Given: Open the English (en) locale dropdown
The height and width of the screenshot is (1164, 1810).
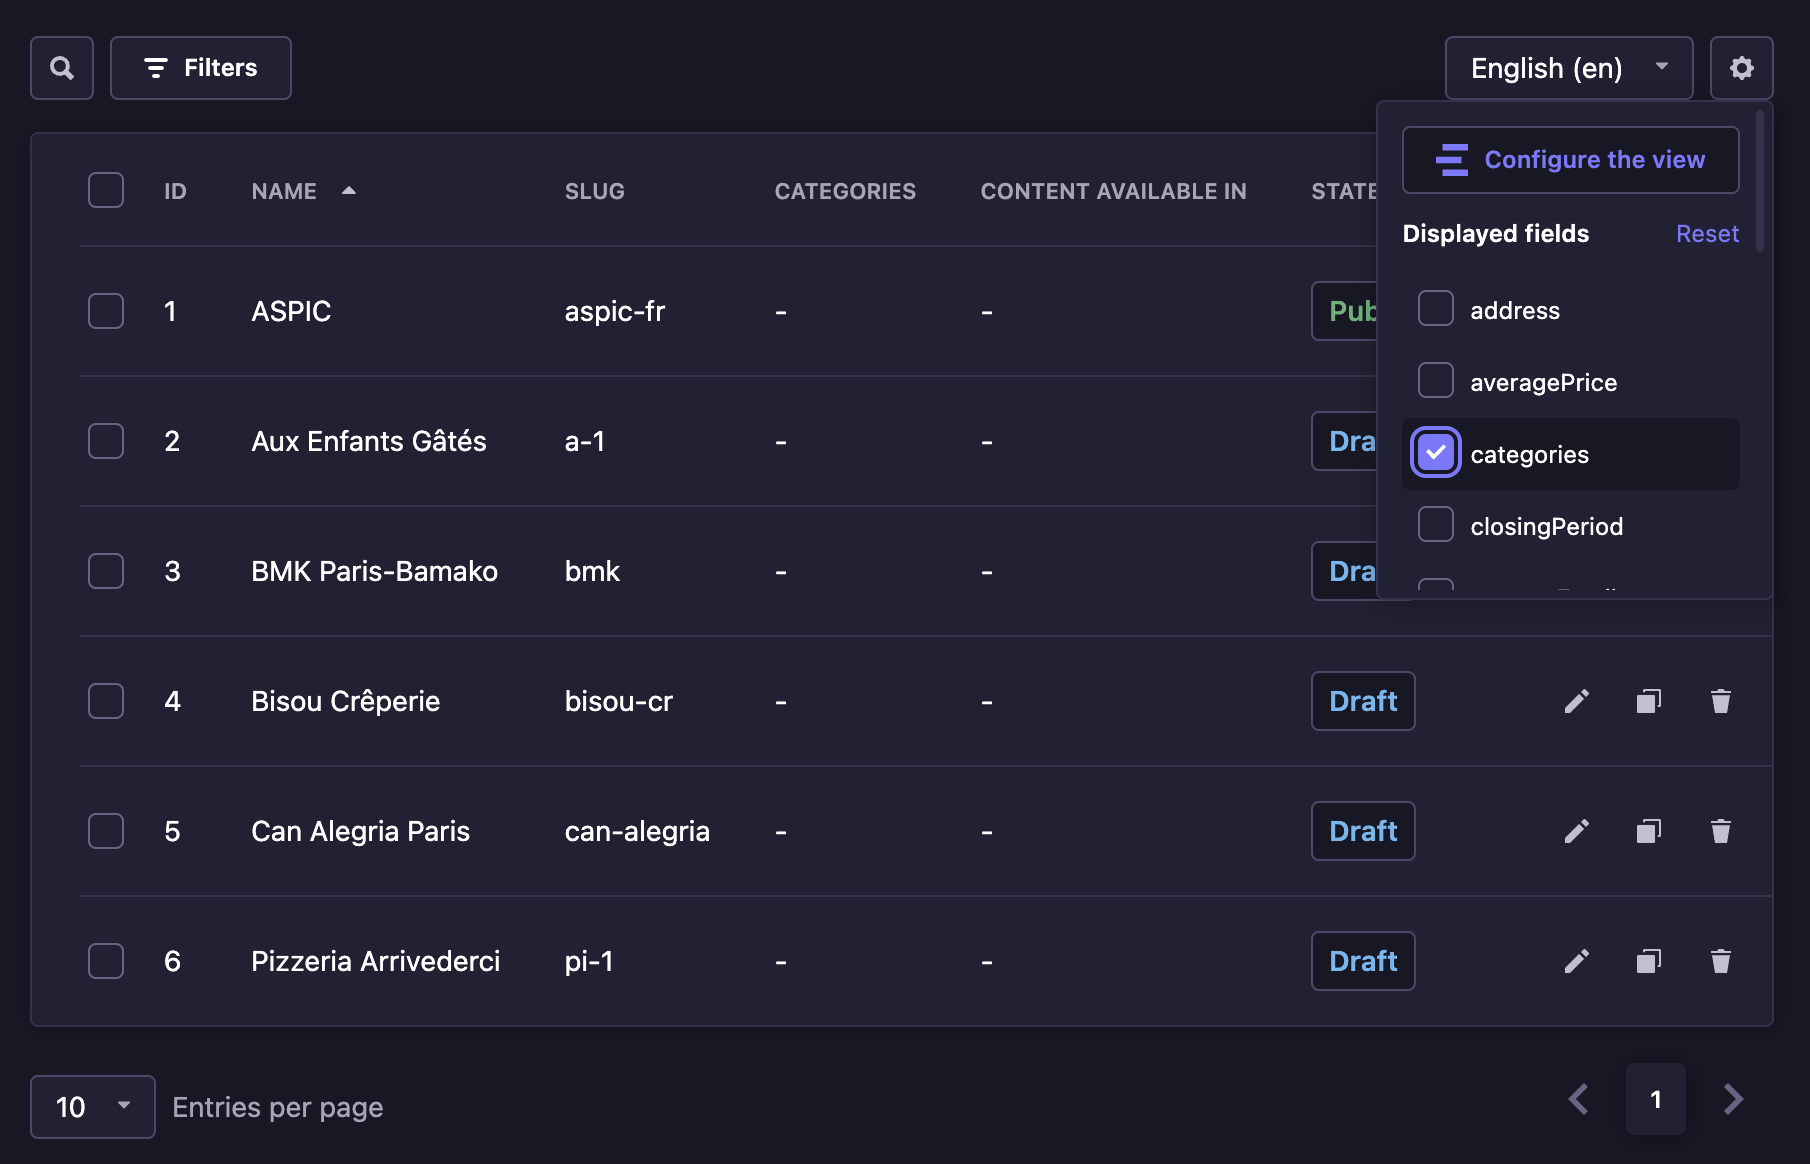Looking at the screenshot, I should click(x=1568, y=67).
